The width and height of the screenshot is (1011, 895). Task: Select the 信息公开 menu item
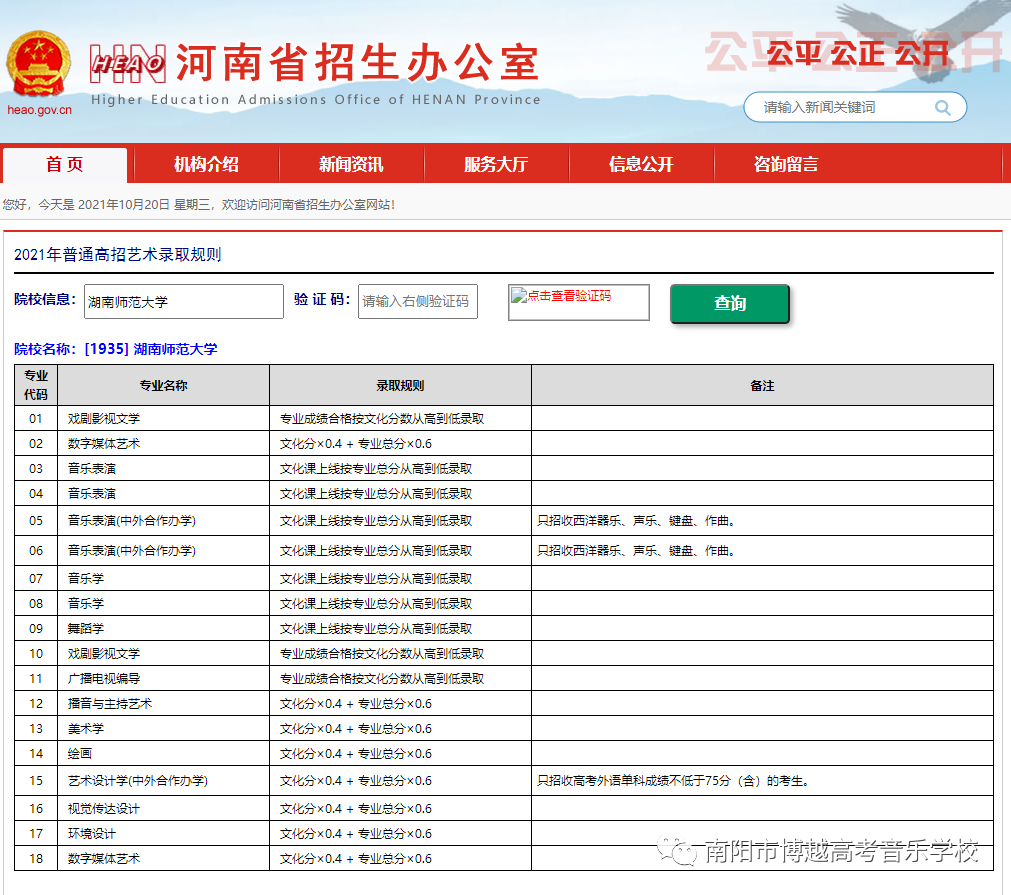pyautogui.click(x=641, y=165)
